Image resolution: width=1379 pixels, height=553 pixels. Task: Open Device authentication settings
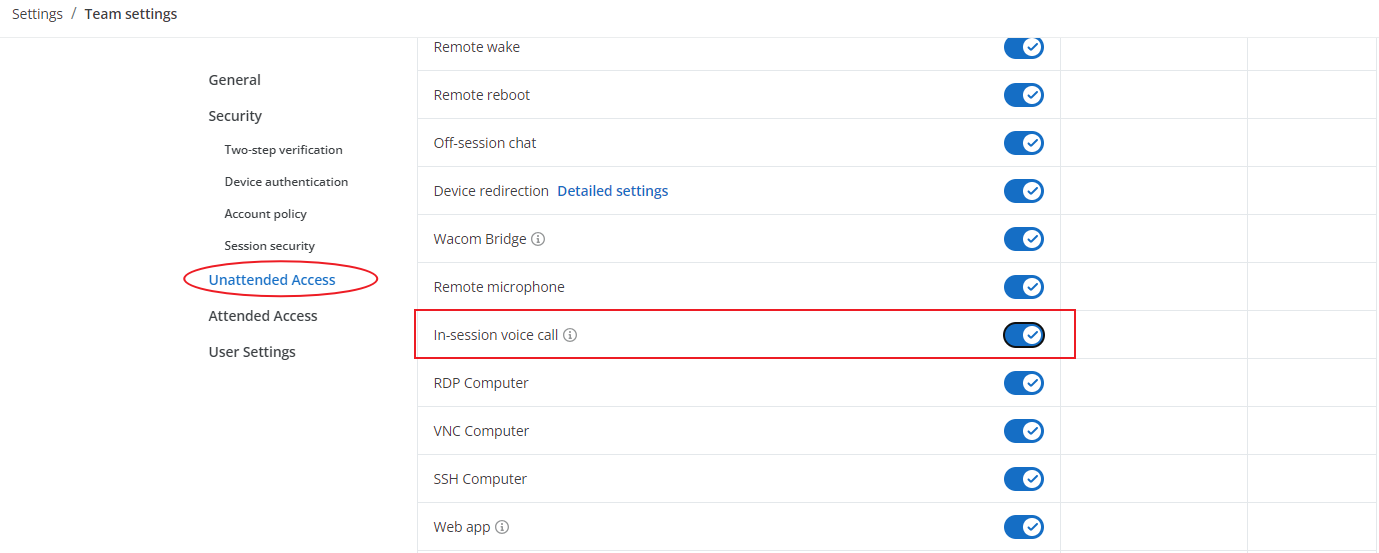pyautogui.click(x=286, y=182)
